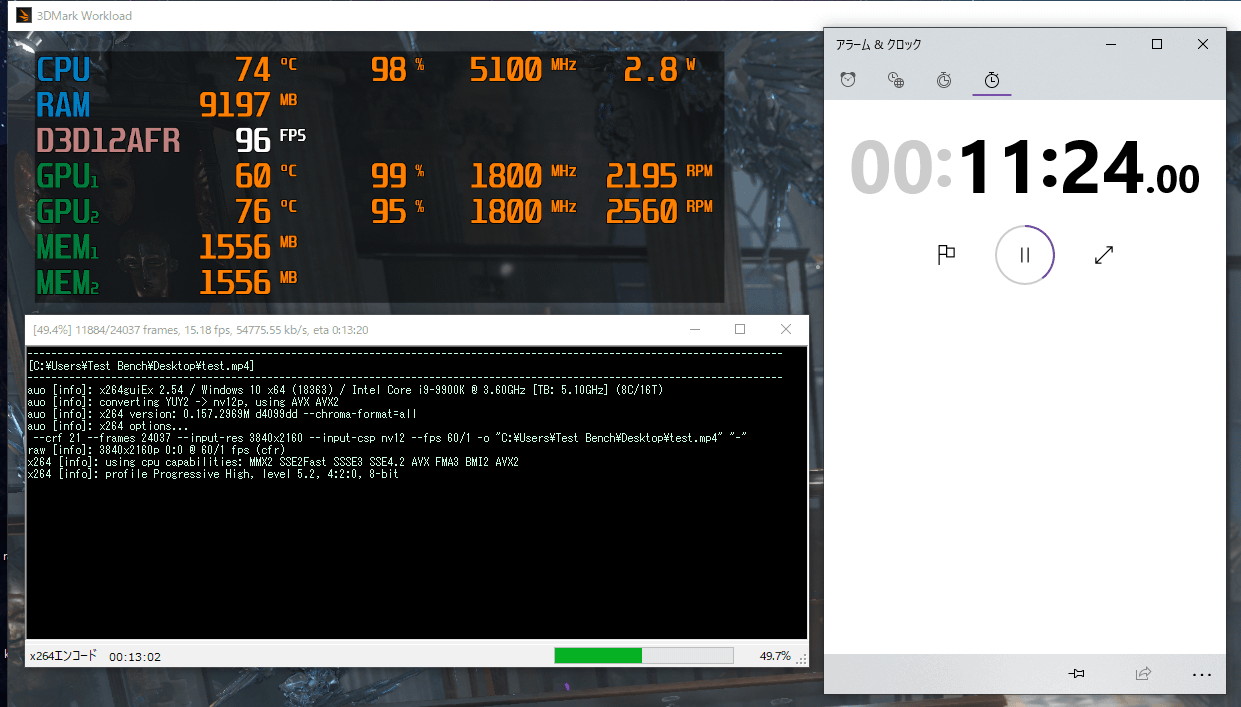Click the MEM2 label in the overlay
Screen dimensions: 1241x707
68,282
